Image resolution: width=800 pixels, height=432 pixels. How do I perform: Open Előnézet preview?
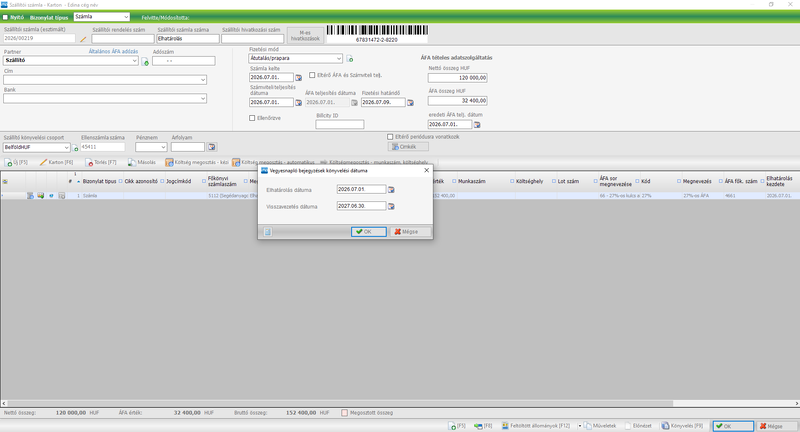638,426
